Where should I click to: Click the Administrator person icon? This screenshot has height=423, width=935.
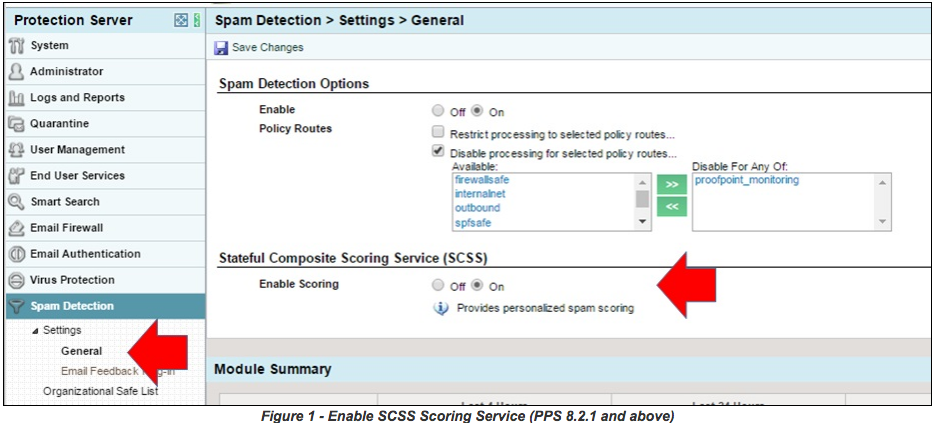click(x=16, y=72)
